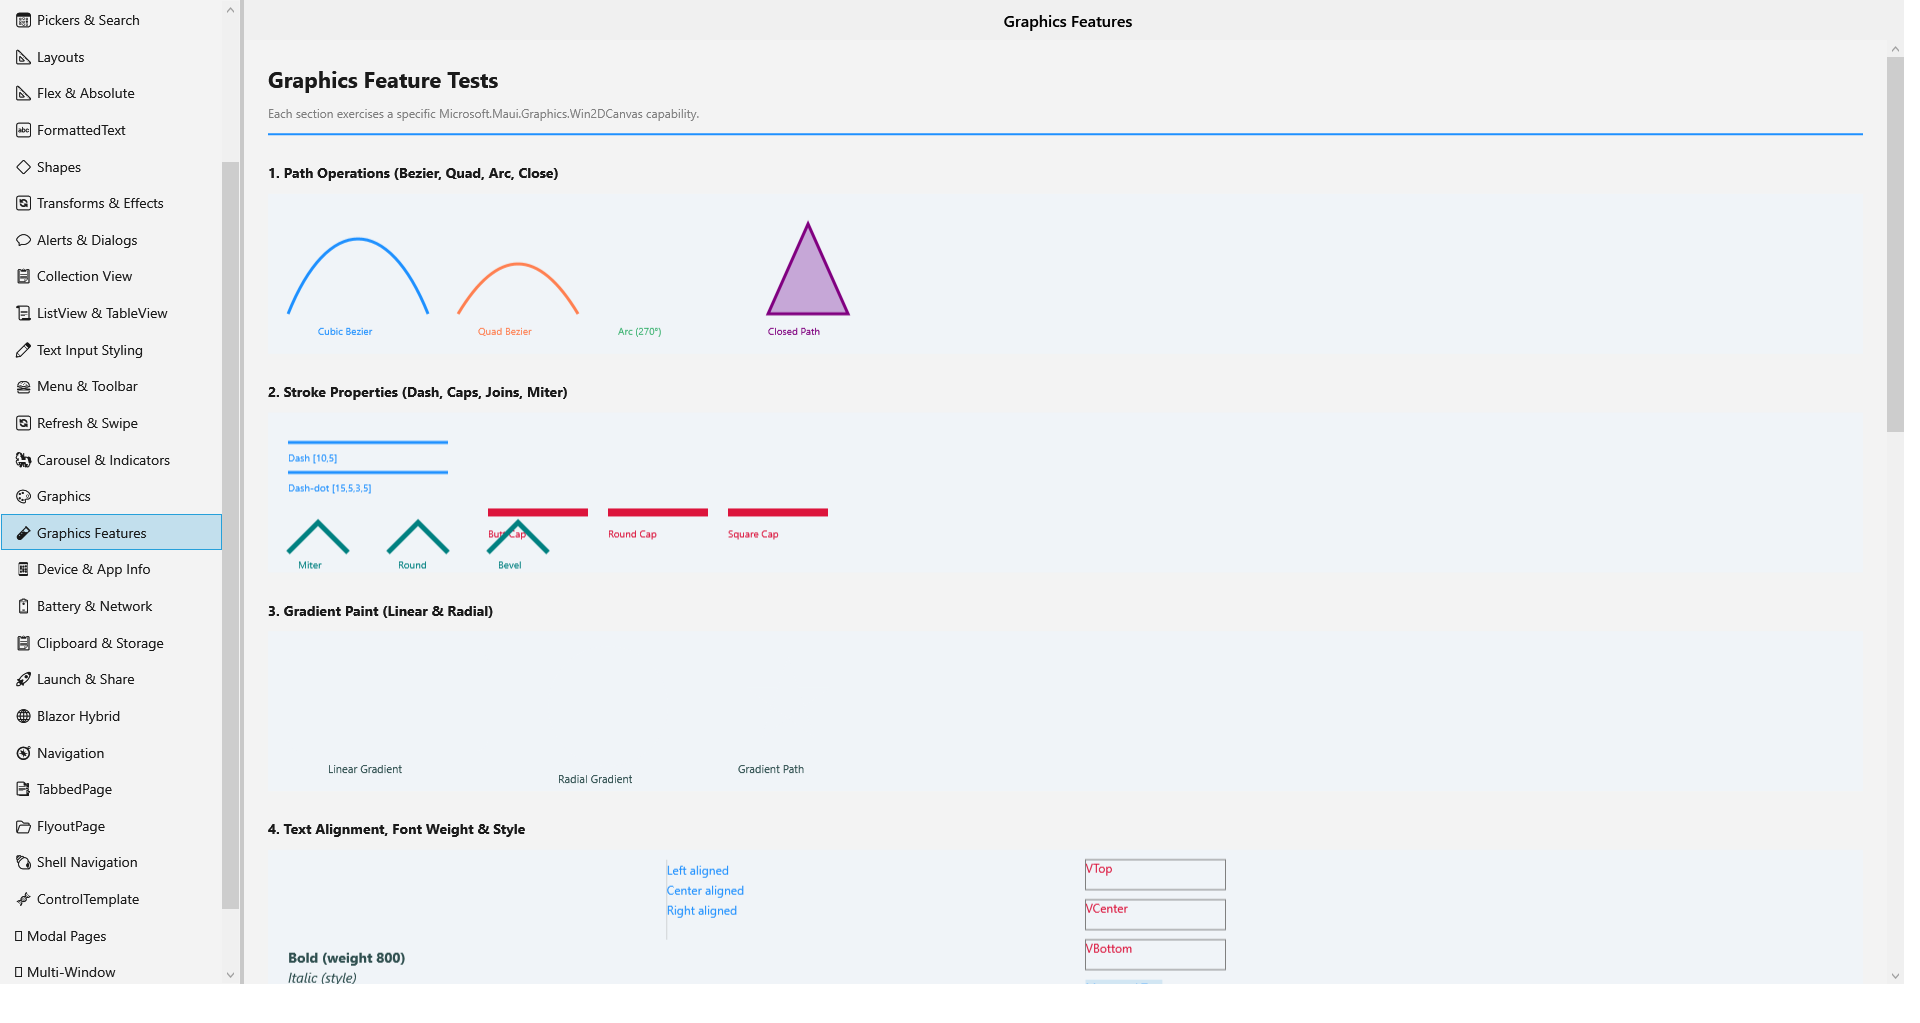The width and height of the screenshot is (1920, 1023).
Task: Click the VBottom text box
Action: tap(1155, 954)
